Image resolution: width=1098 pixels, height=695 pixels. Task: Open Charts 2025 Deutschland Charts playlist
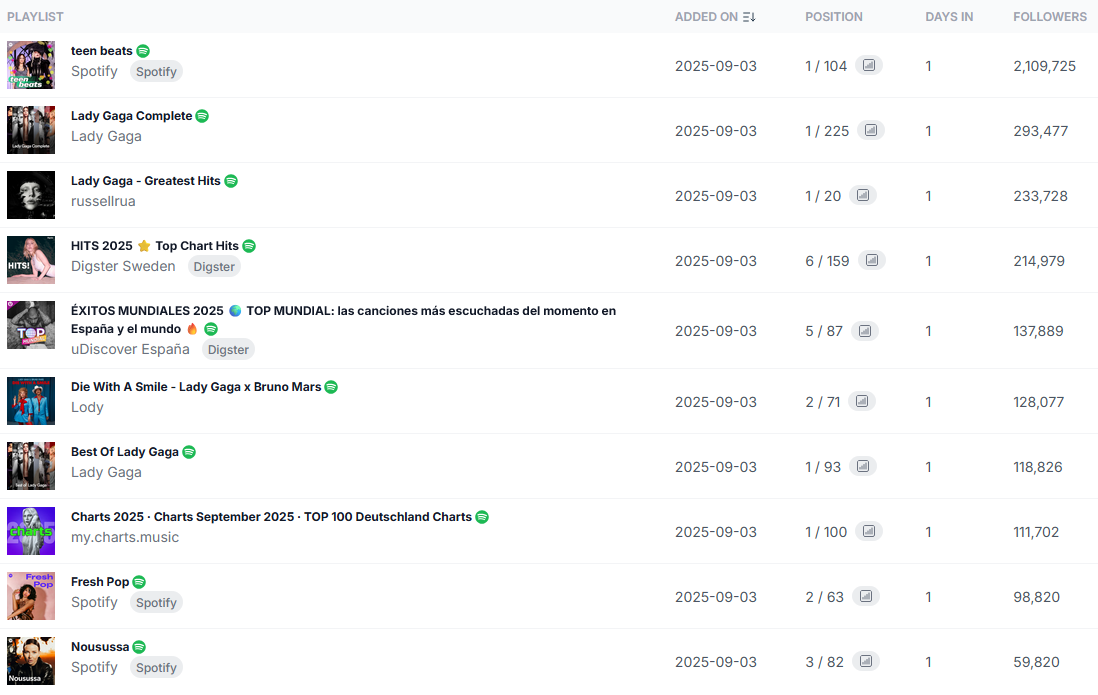click(271, 517)
